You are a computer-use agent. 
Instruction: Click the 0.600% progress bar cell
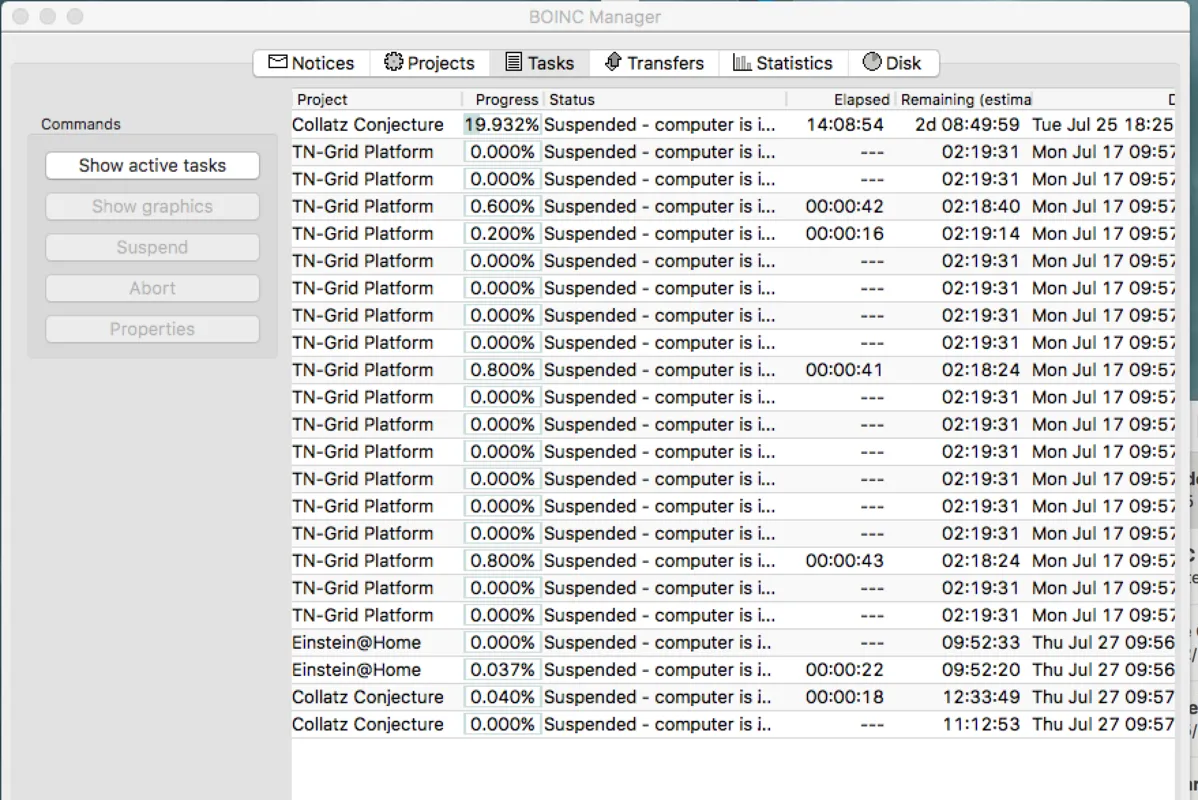point(502,206)
